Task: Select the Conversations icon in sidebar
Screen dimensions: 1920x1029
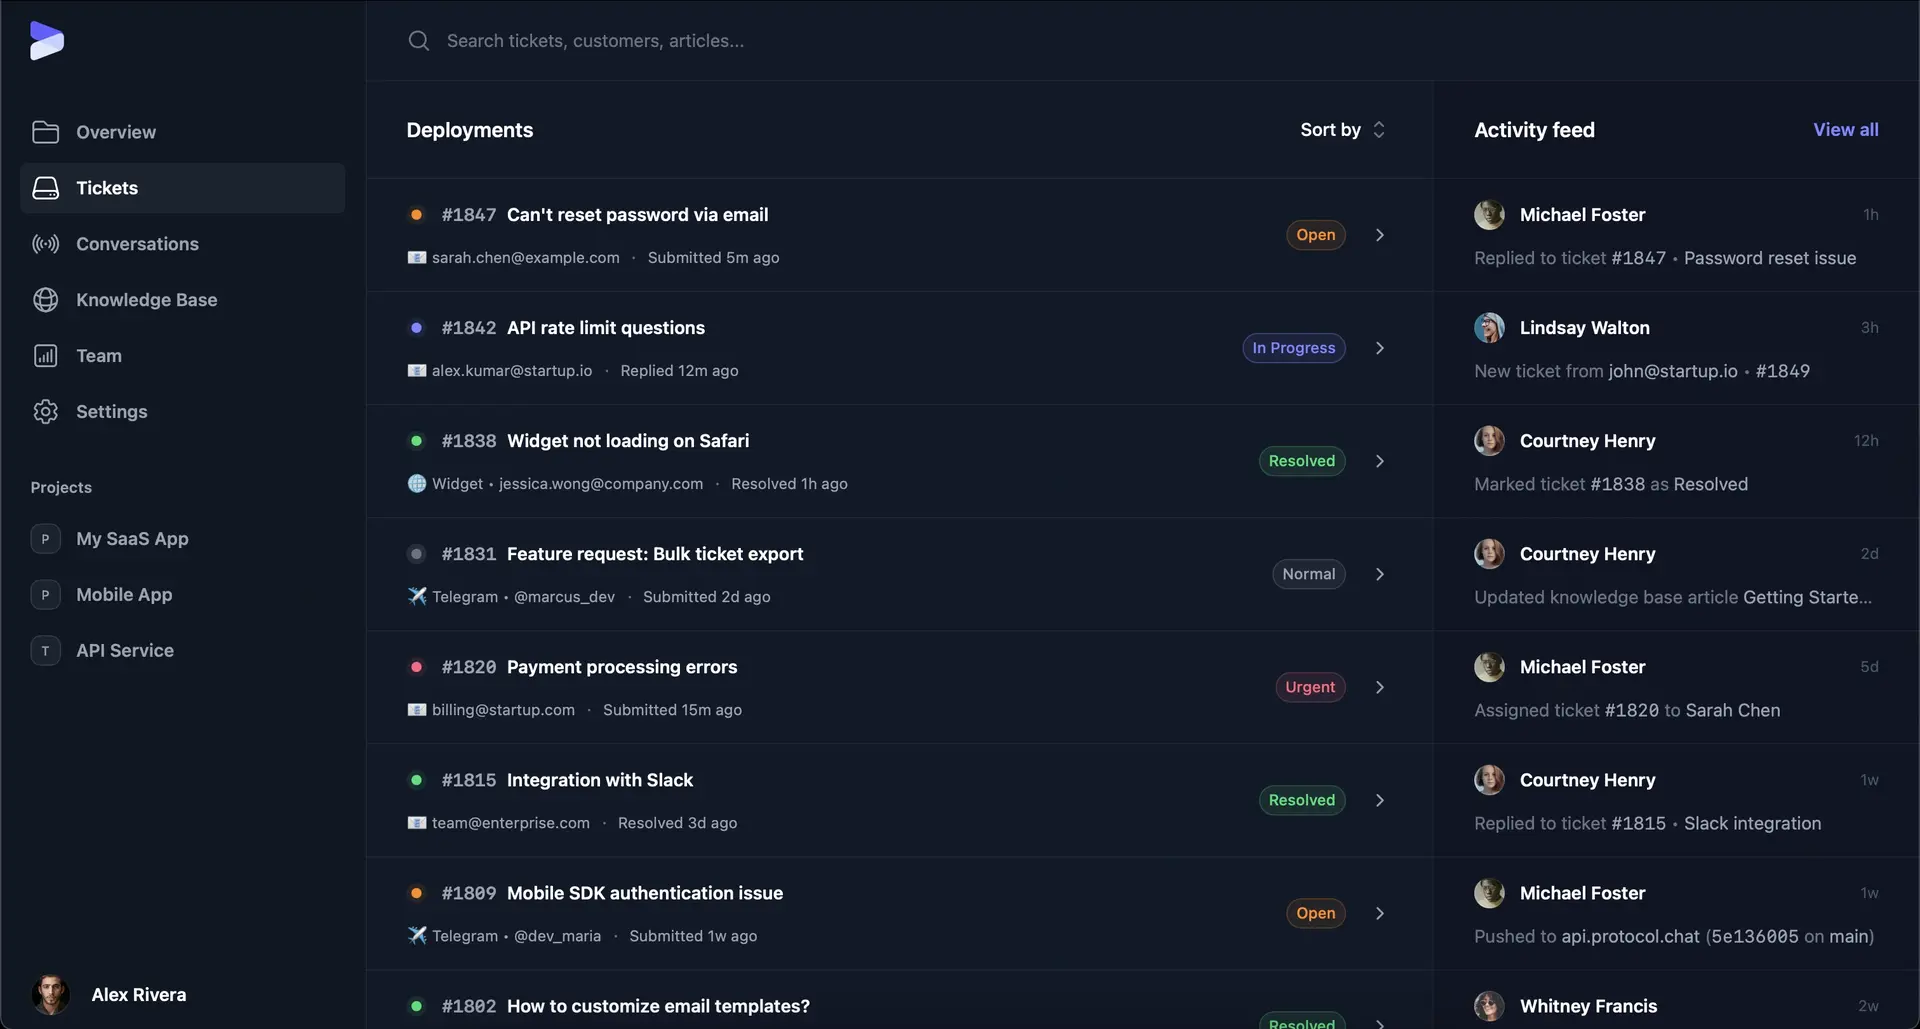Action: pyautogui.click(x=45, y=244)
